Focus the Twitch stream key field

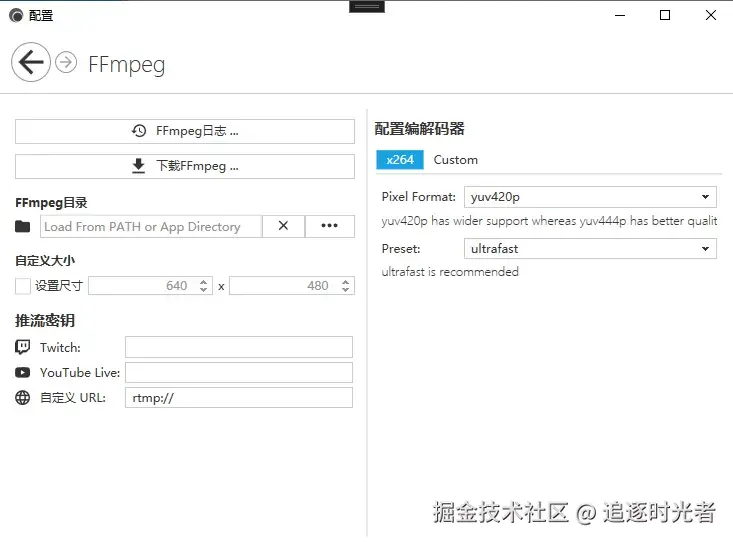coord(239,347)
